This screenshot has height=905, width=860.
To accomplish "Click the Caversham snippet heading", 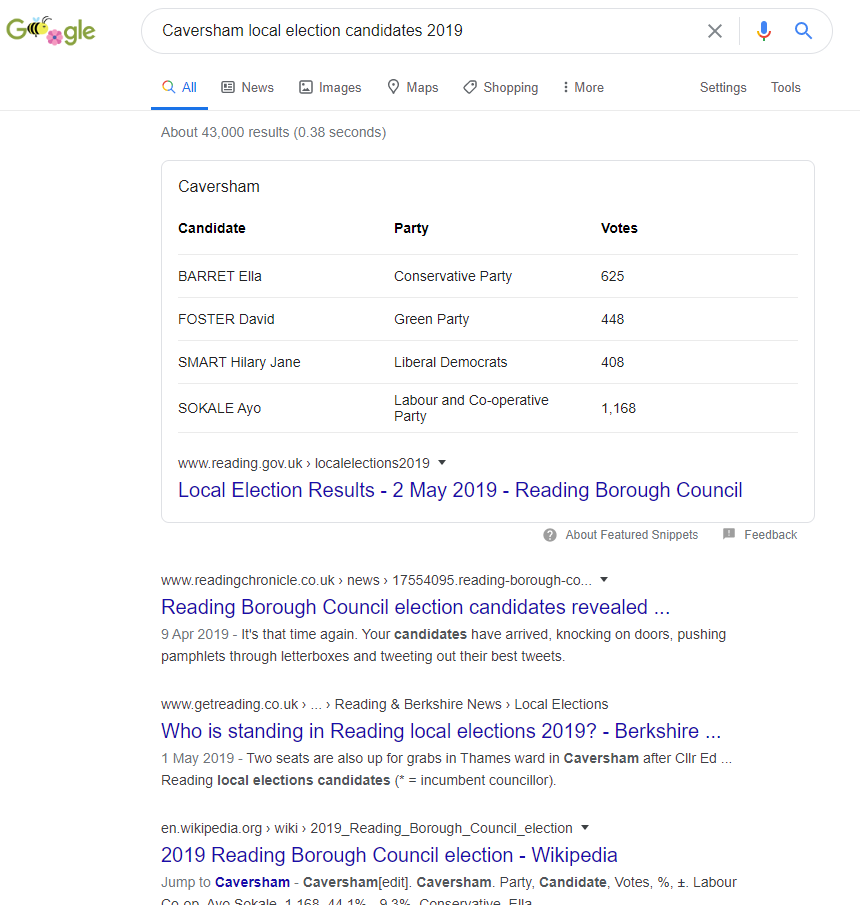I will pyautogui.click(x=219, y=187).
